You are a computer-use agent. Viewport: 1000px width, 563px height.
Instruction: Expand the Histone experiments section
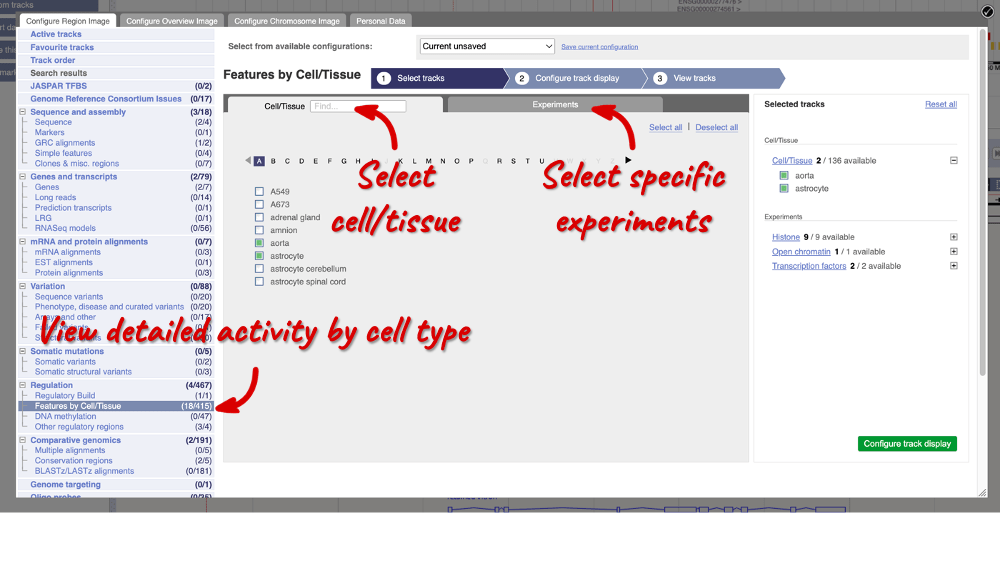(x=953, y=237)
